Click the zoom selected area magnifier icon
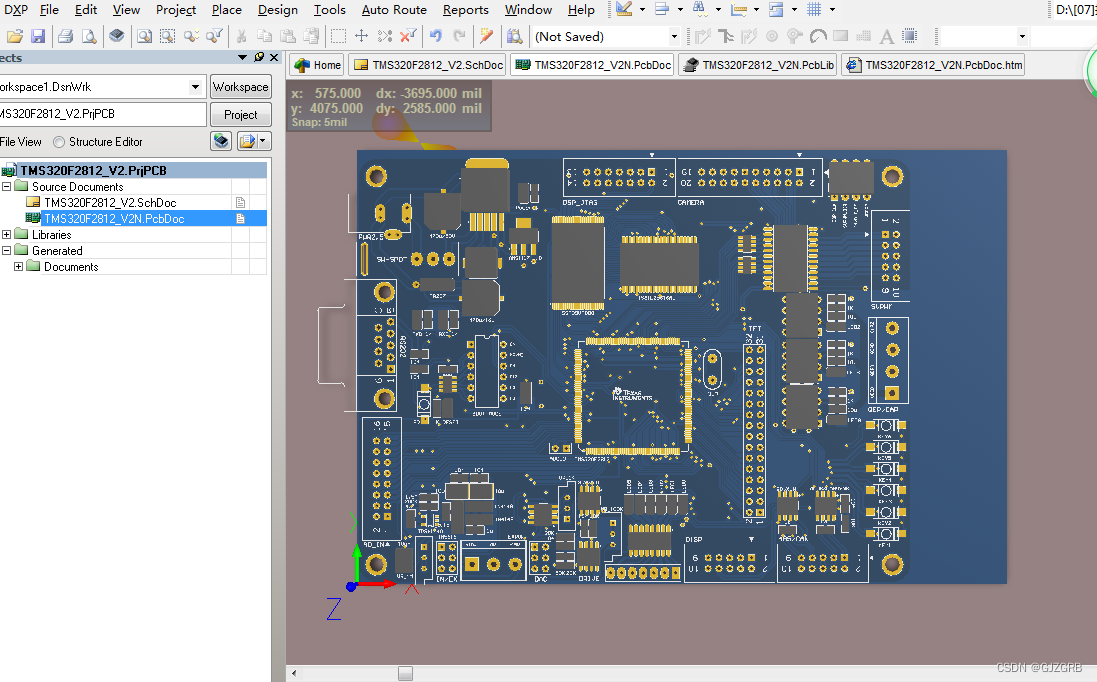The image size is (1097, 682). (168, 37)
